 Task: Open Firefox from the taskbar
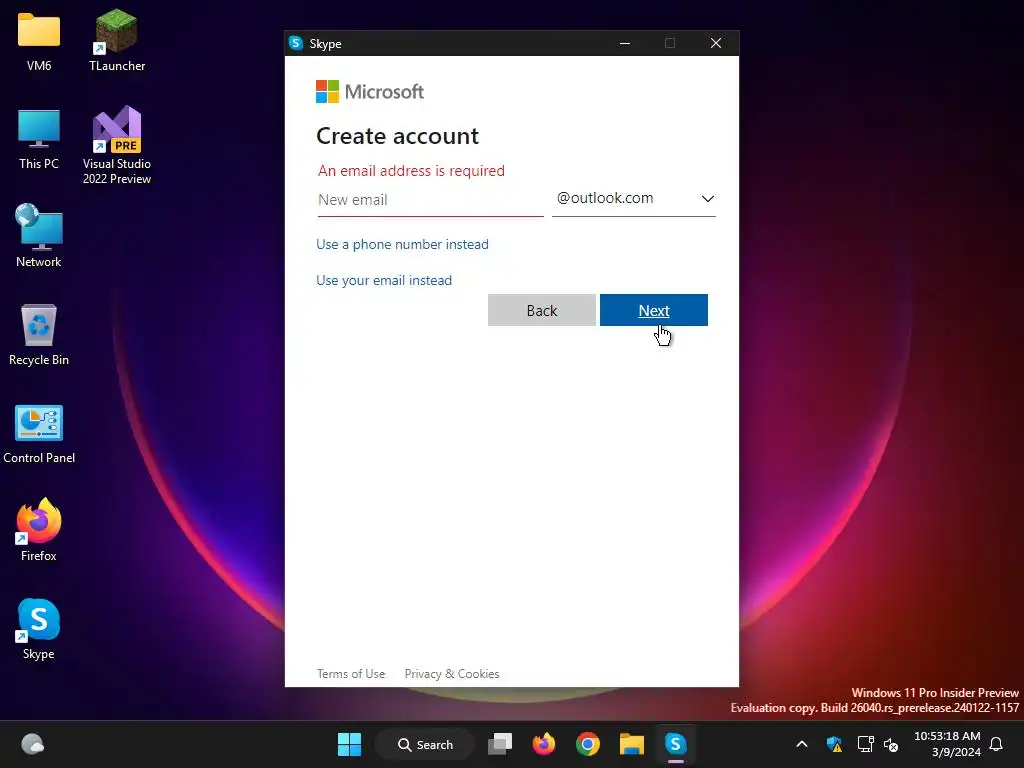click(543, 744)
